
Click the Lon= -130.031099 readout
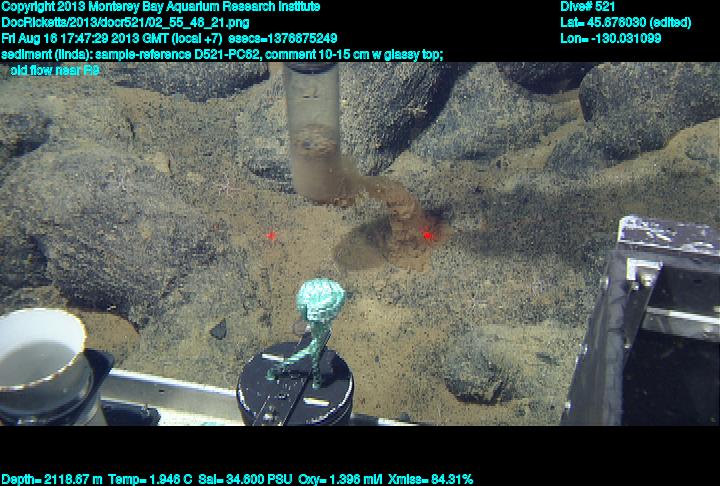[x=611, y=39]
